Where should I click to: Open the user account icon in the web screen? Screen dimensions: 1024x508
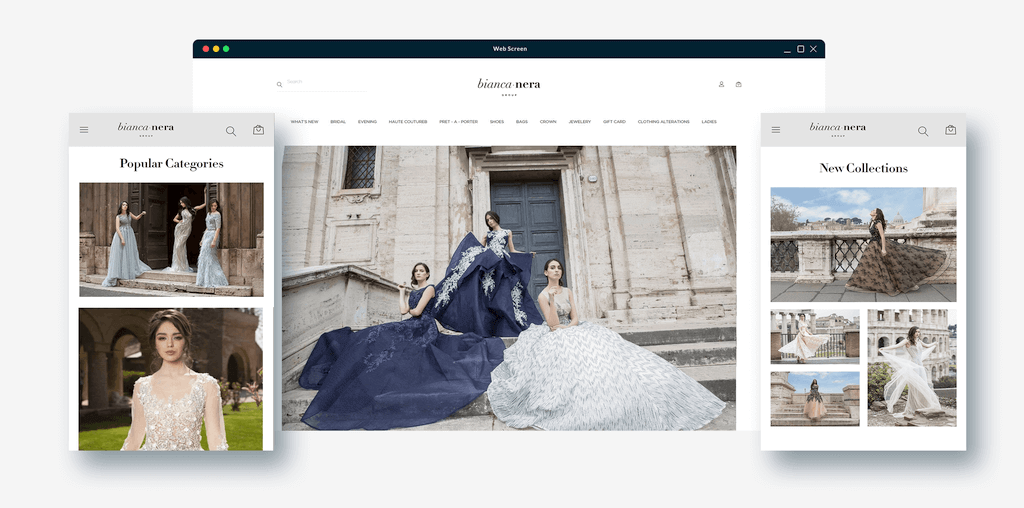tap(722, 84)
